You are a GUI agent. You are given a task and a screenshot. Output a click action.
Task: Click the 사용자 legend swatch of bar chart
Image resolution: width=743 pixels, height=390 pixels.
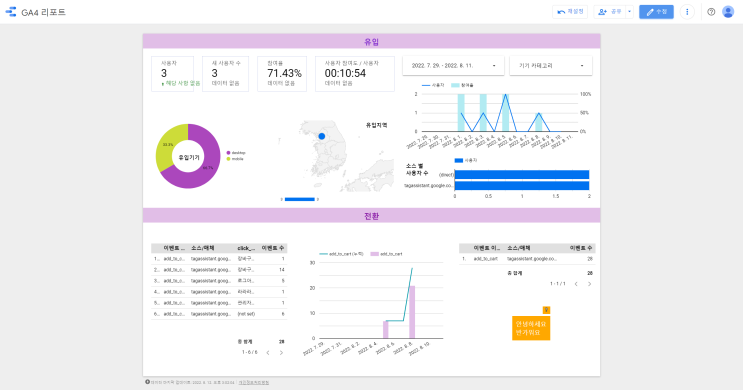pyautogui.click(x=459, y=161)
